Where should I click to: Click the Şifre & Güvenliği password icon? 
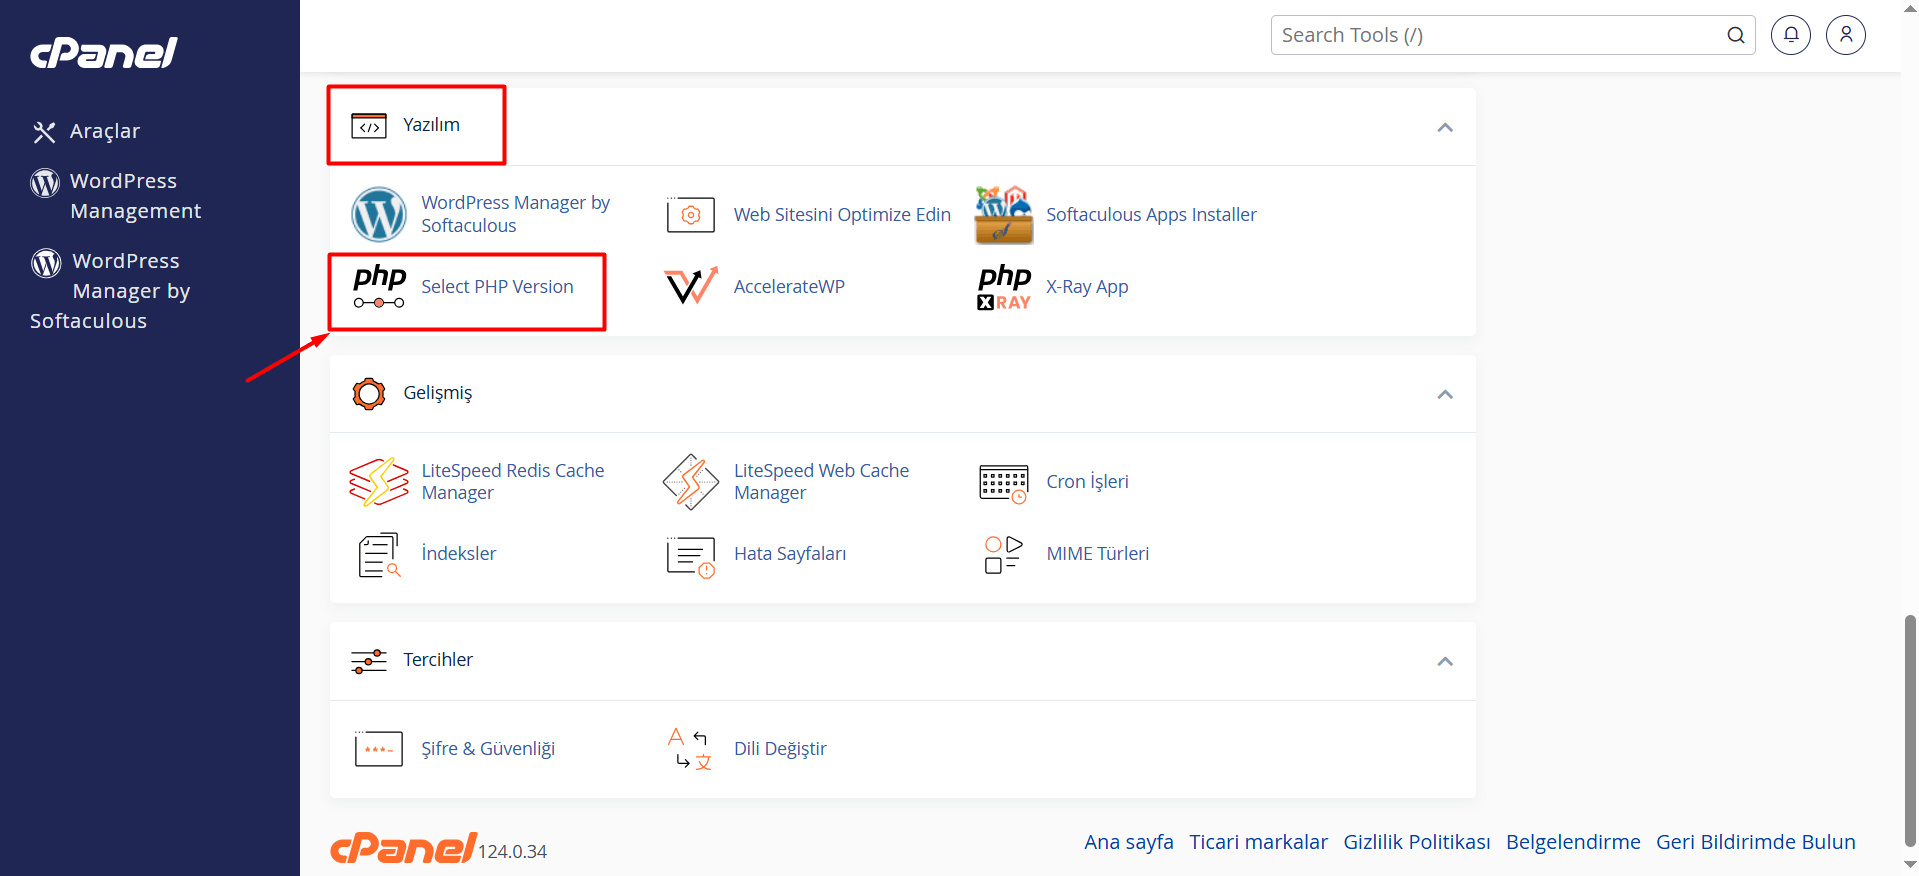pos(379,749)
